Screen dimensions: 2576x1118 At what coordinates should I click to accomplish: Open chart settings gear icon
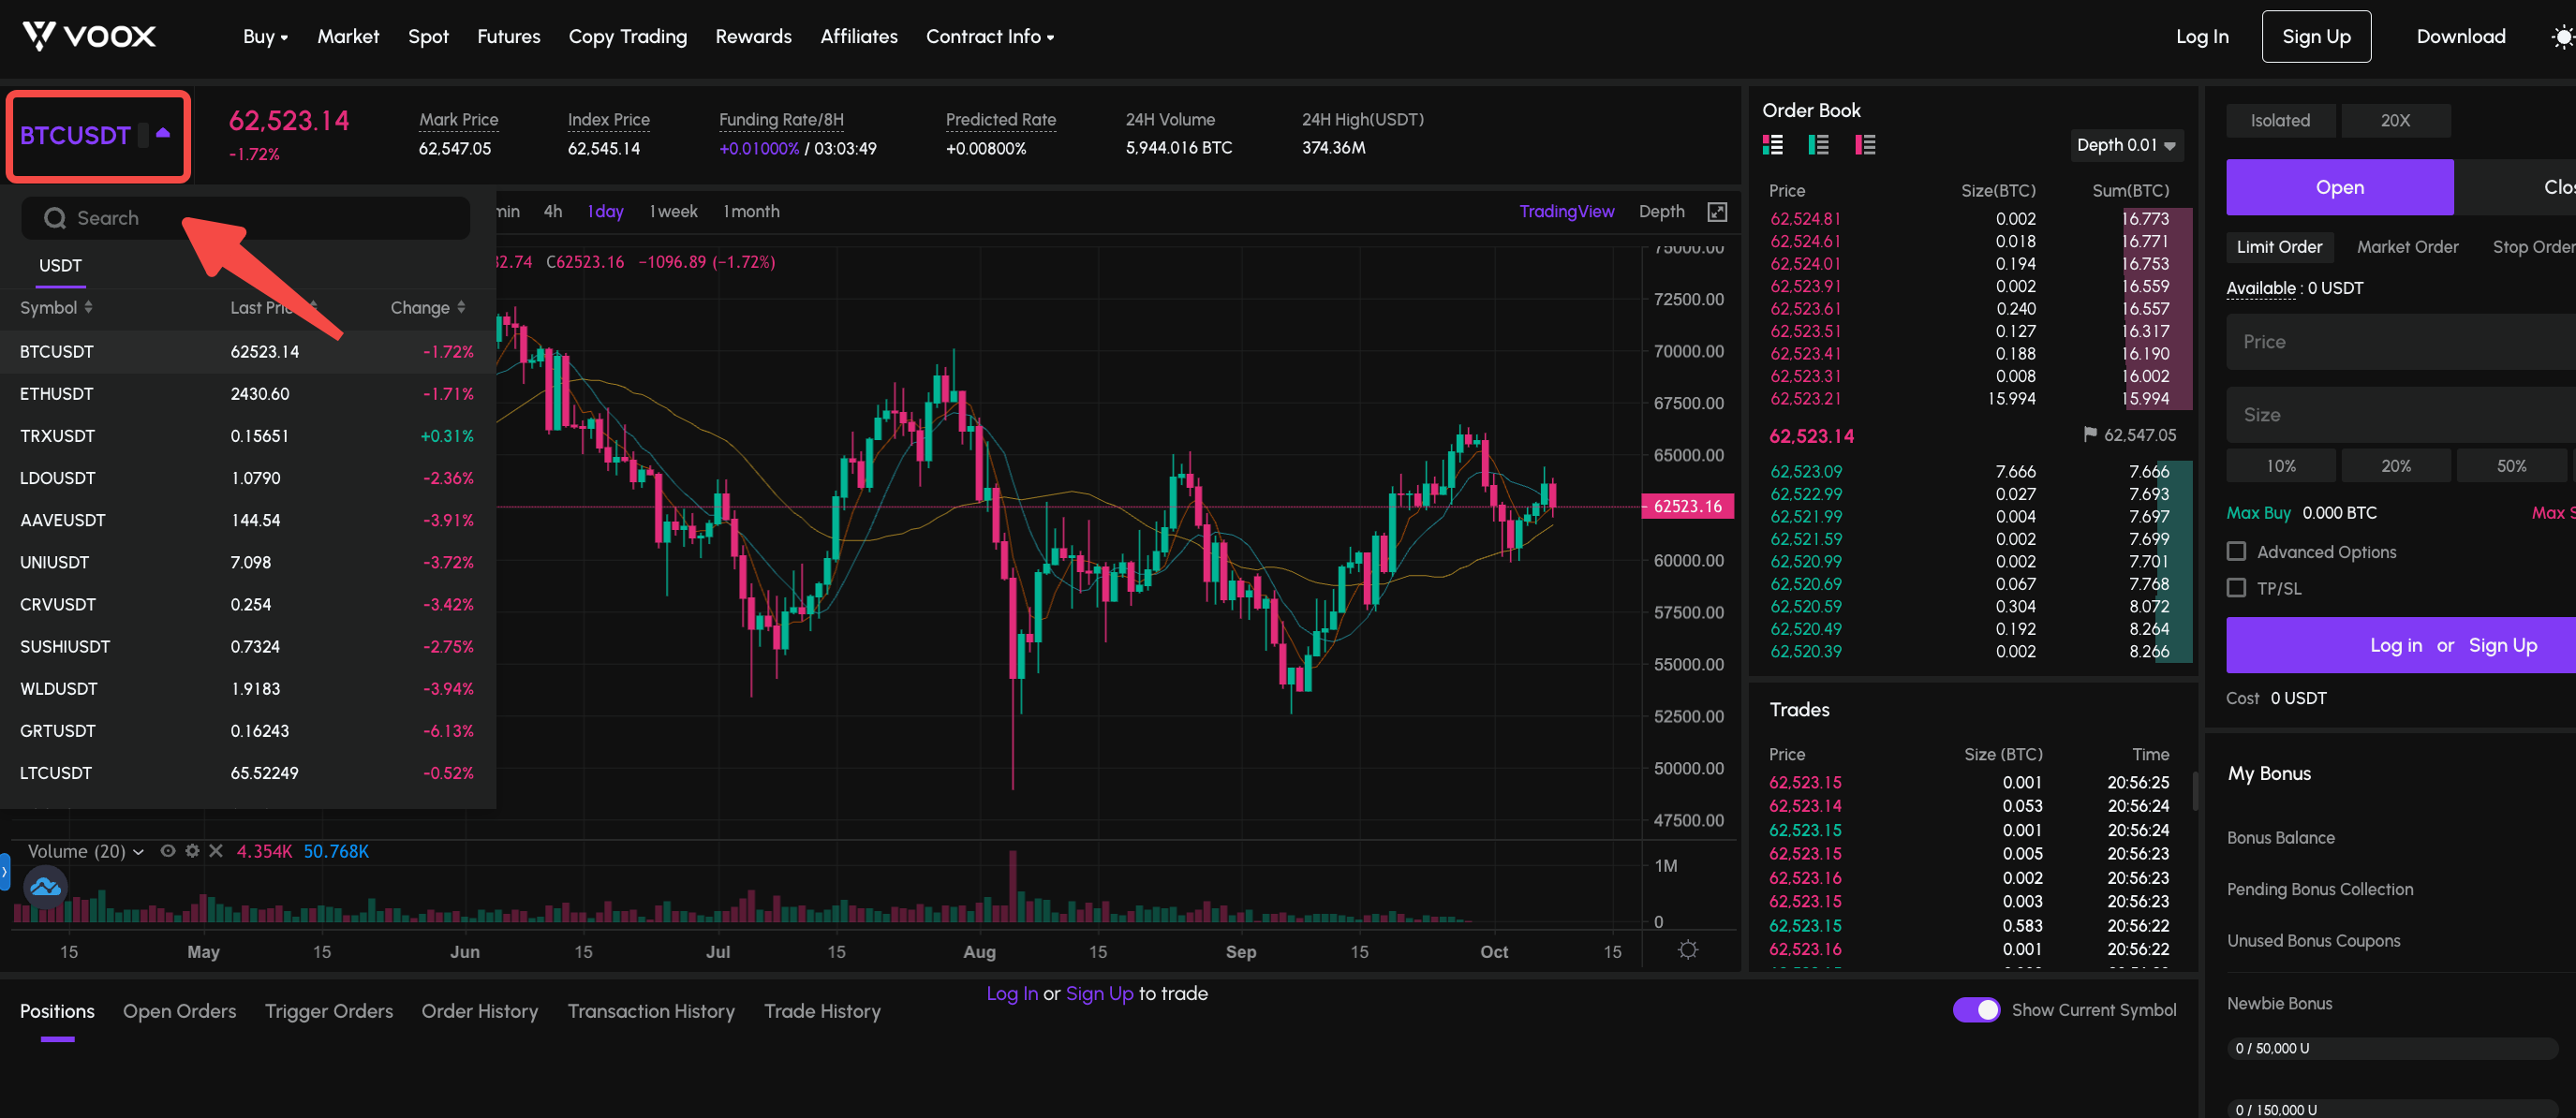1688,950
